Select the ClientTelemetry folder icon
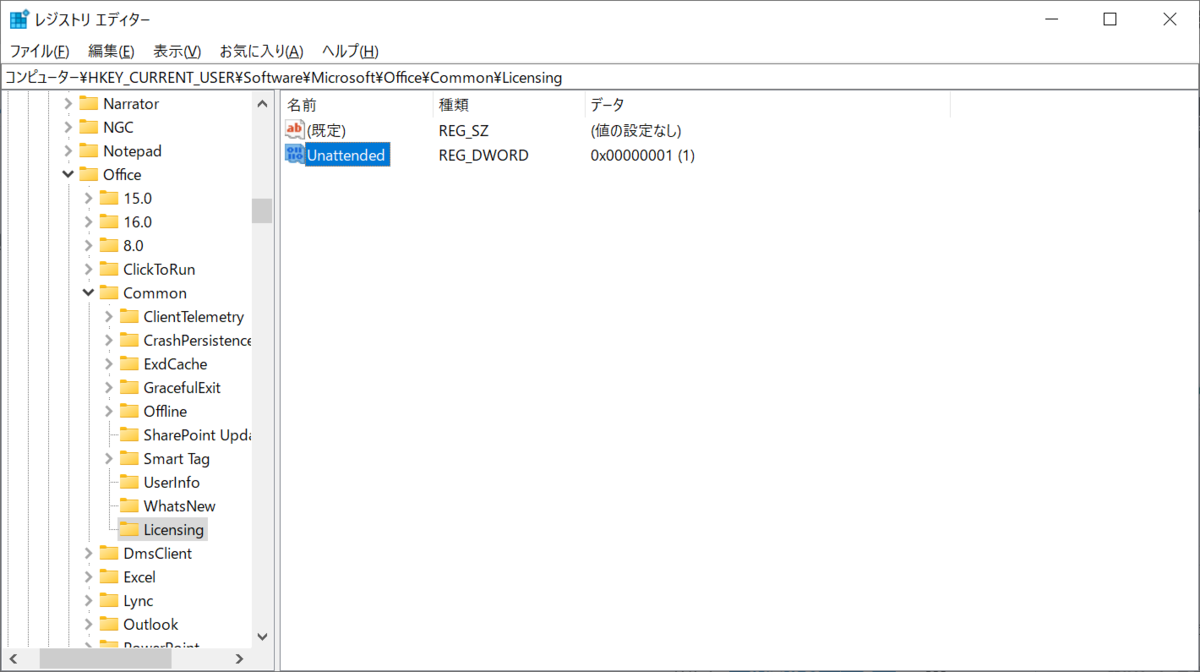This screenshot has height=672, width=1200. click(x=128, y=317)
